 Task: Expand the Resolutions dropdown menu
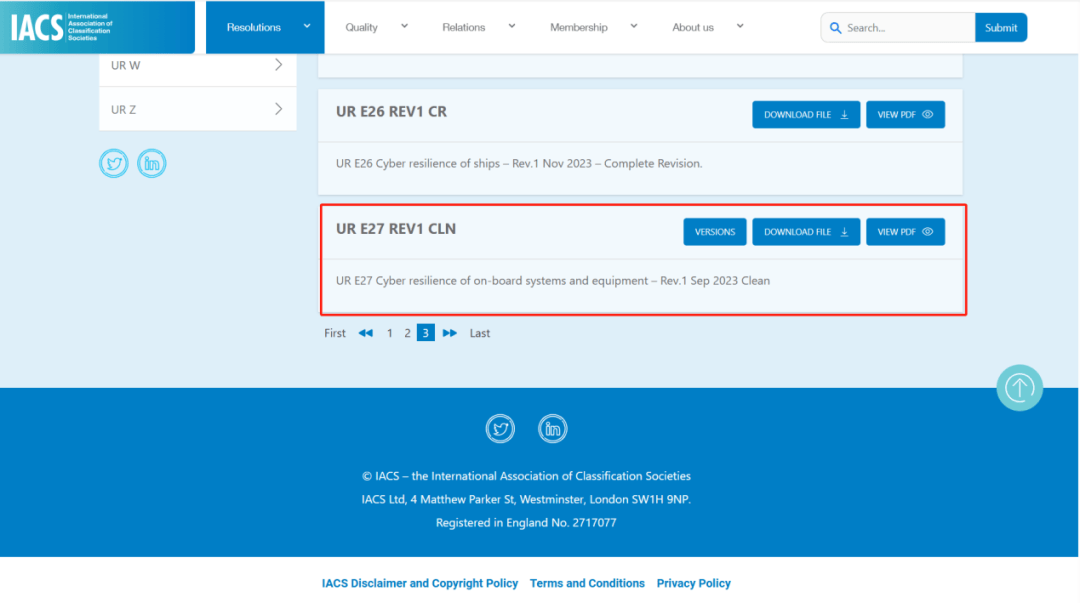coord(307,26)
